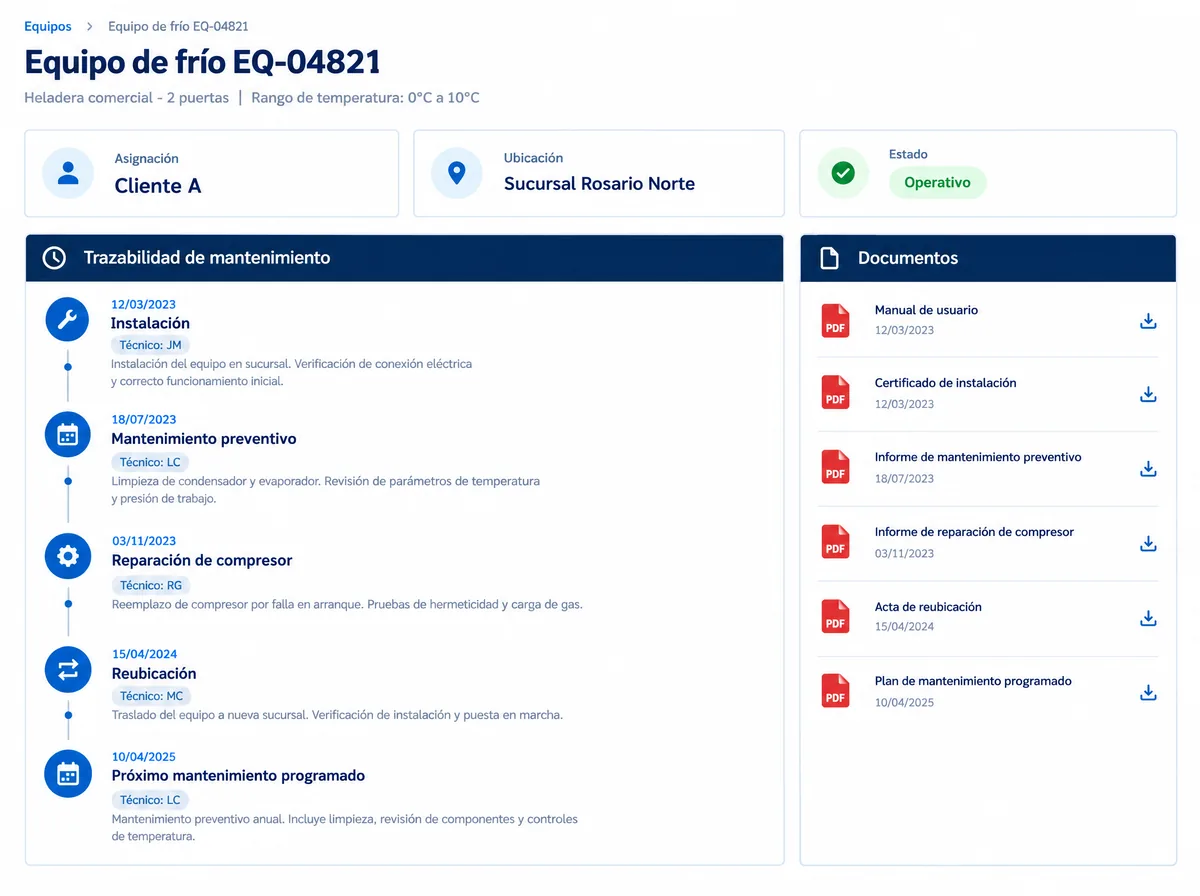This screenshot has width=1200, height=896.
Task: Click the Técnico: RG tag
Action: (151, 585)
